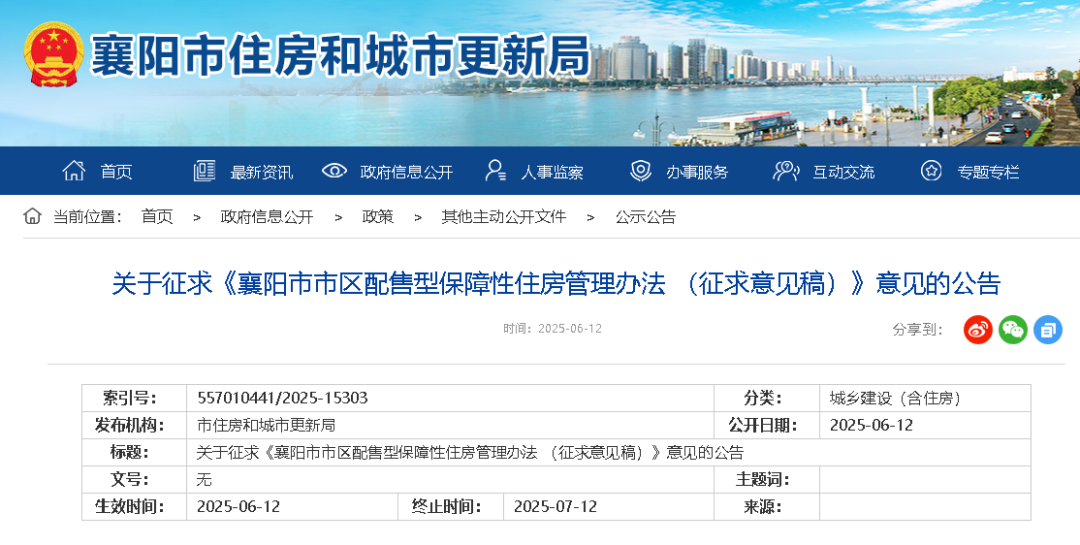The image size is (1080, 545).
Task: Click the 主题词 label cell
Action: 767,480
